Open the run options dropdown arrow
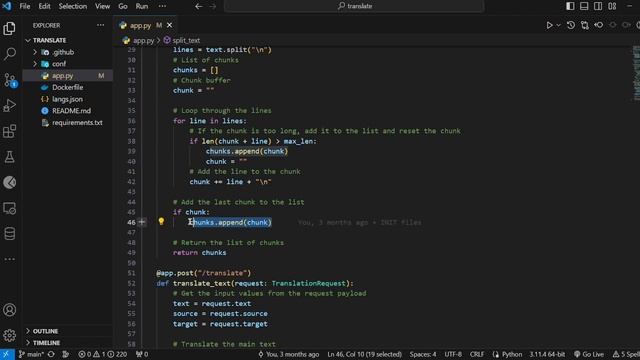 (x=558, y=25)
